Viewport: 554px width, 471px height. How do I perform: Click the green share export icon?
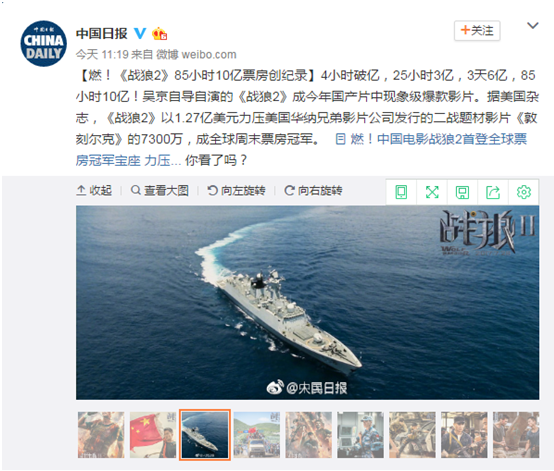coord(493,192)
